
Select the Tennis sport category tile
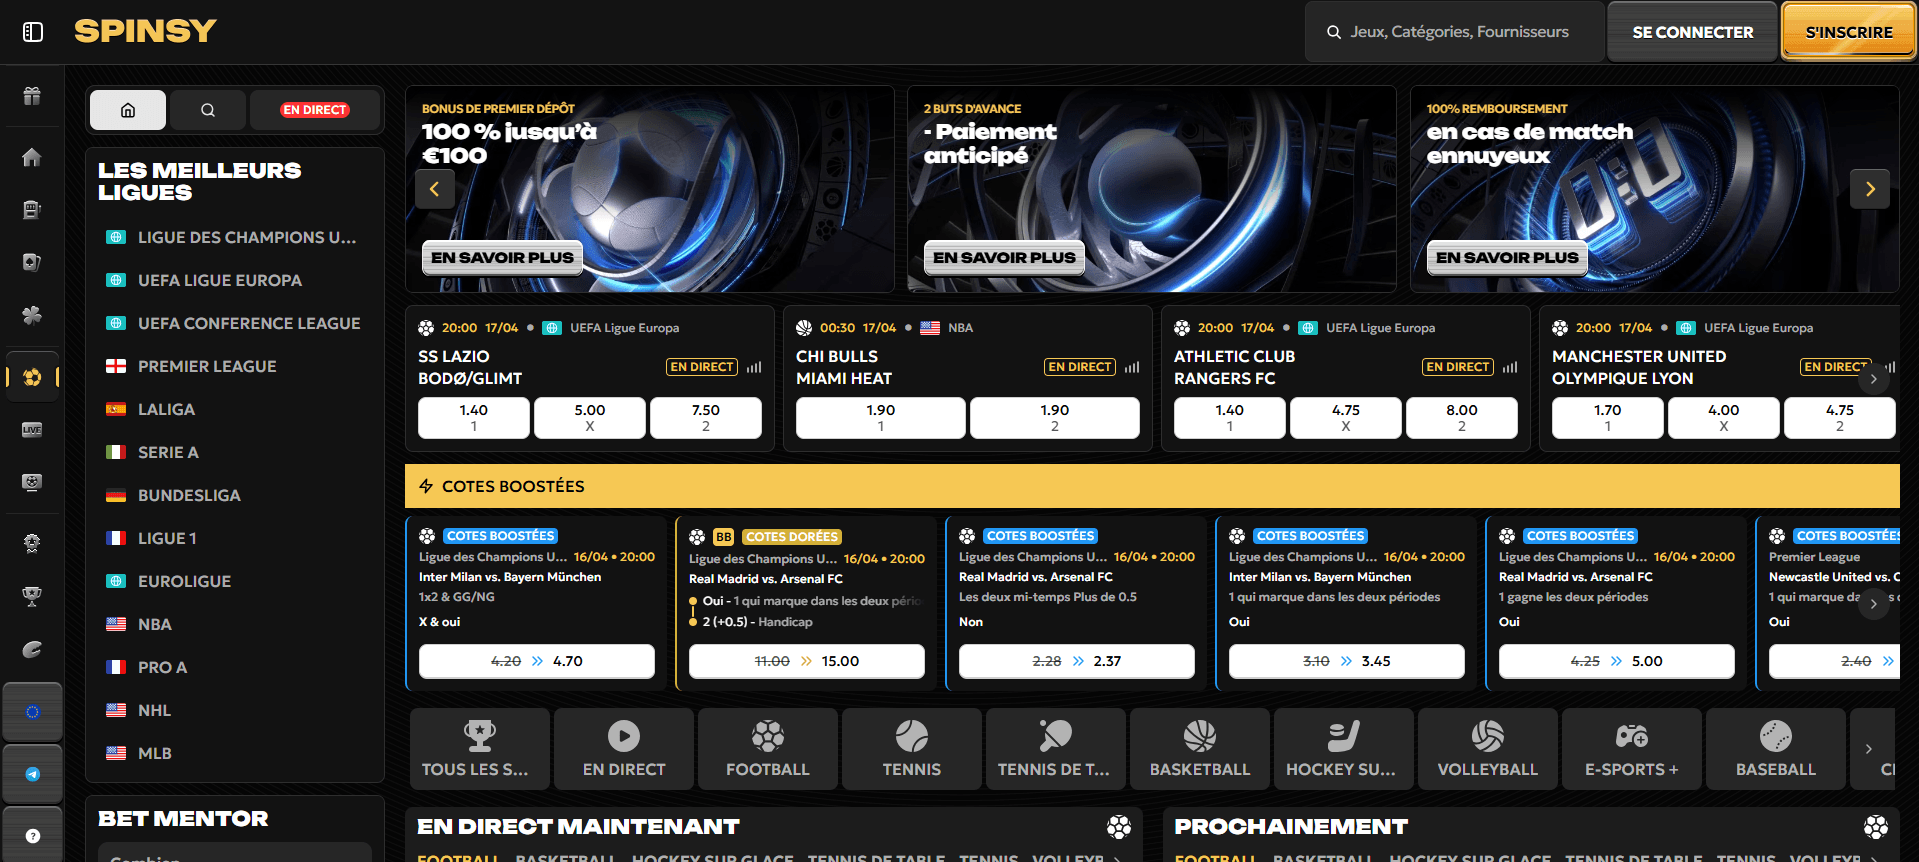(911, 749)
